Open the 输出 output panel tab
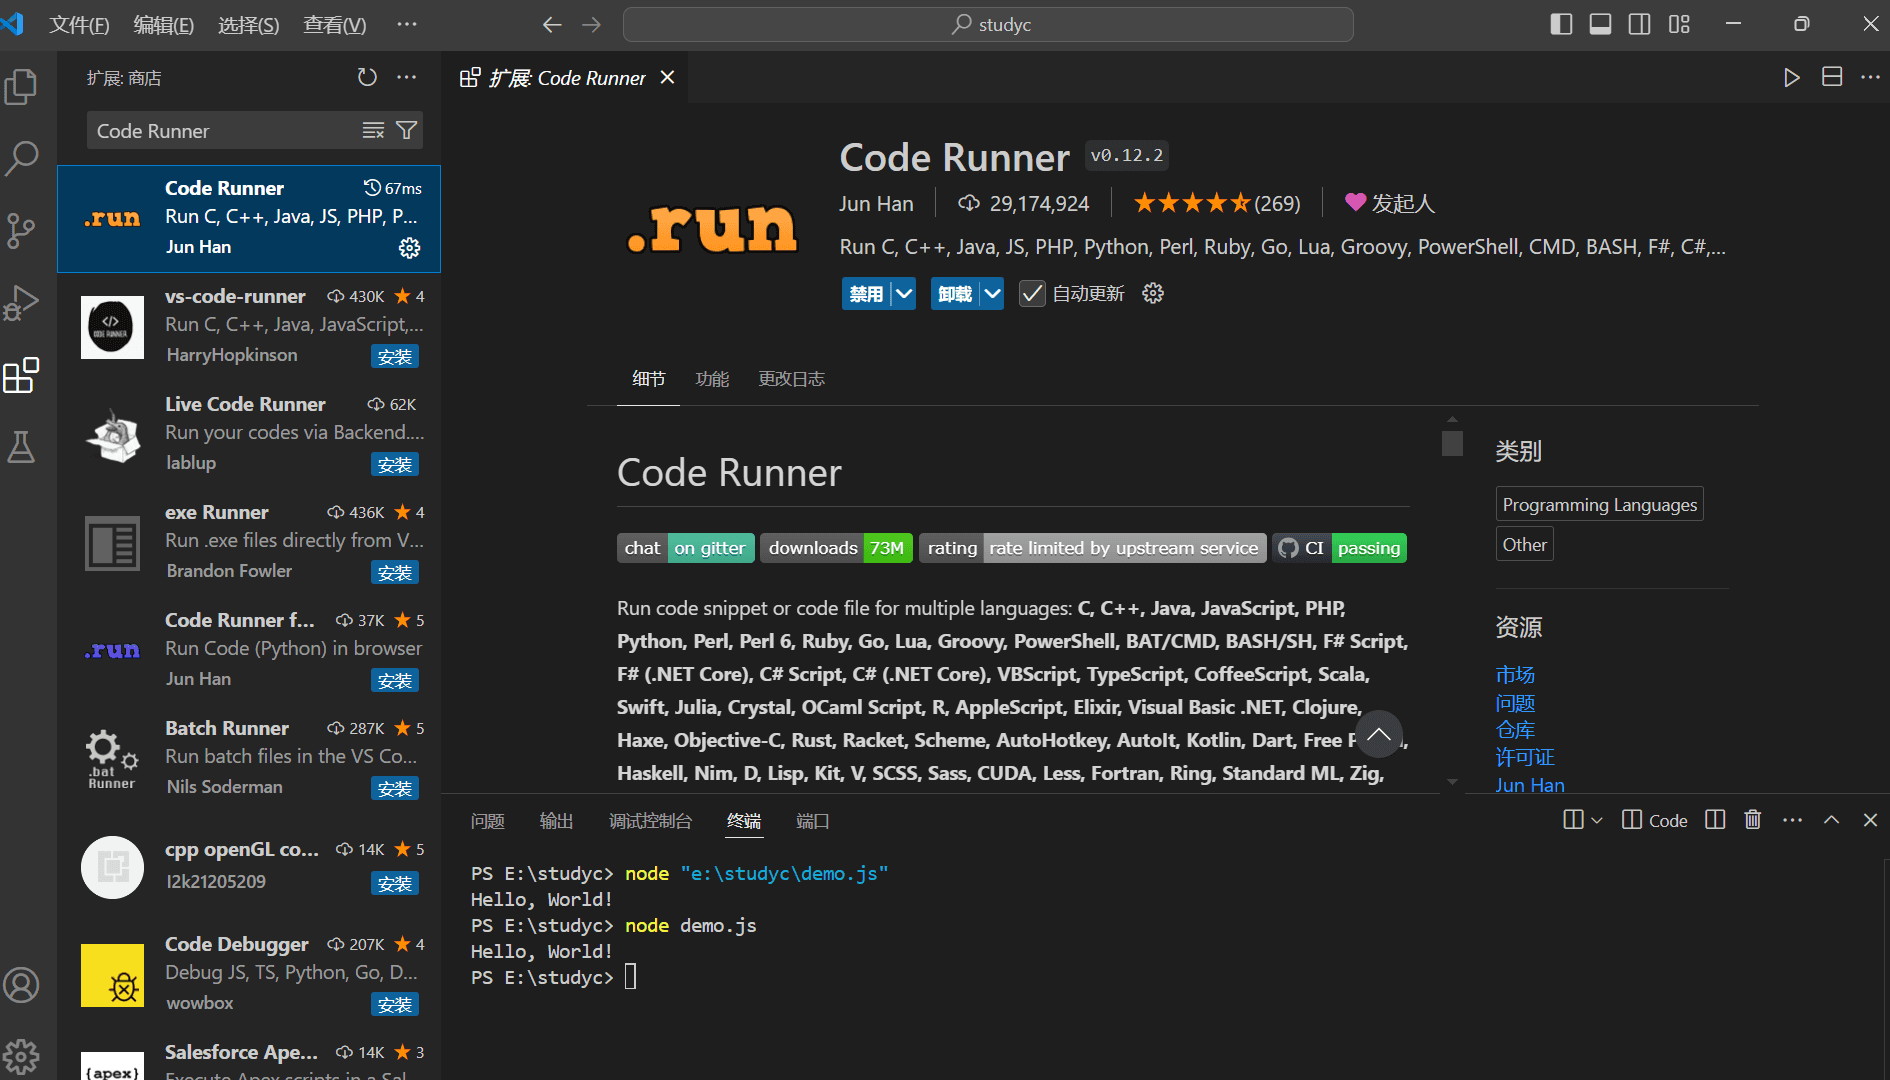Screen dimensions: 1890x1080 [556, 821]
